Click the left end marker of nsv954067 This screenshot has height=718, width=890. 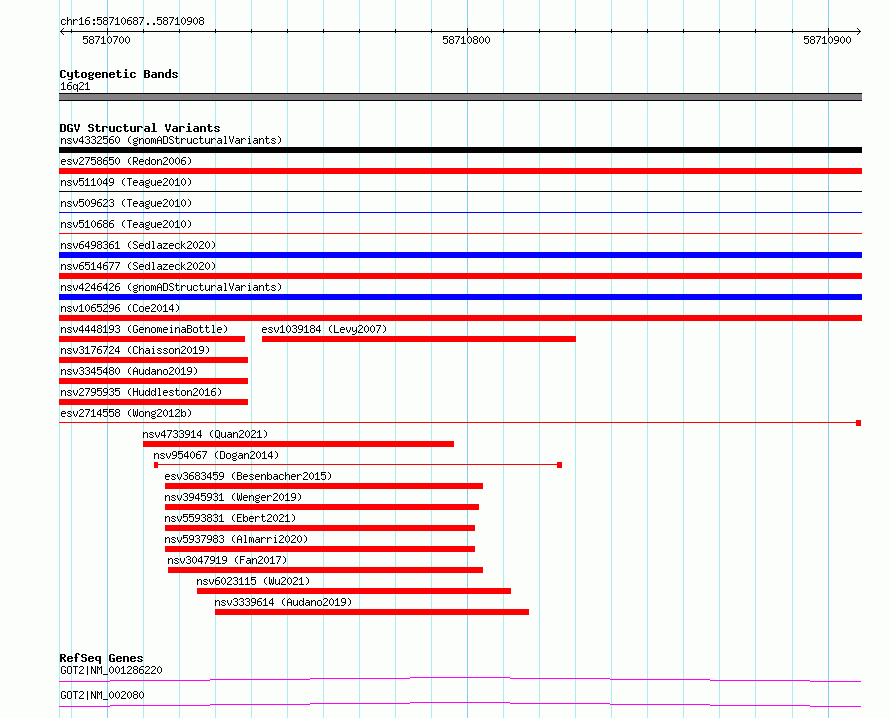(x=156, y=465)
